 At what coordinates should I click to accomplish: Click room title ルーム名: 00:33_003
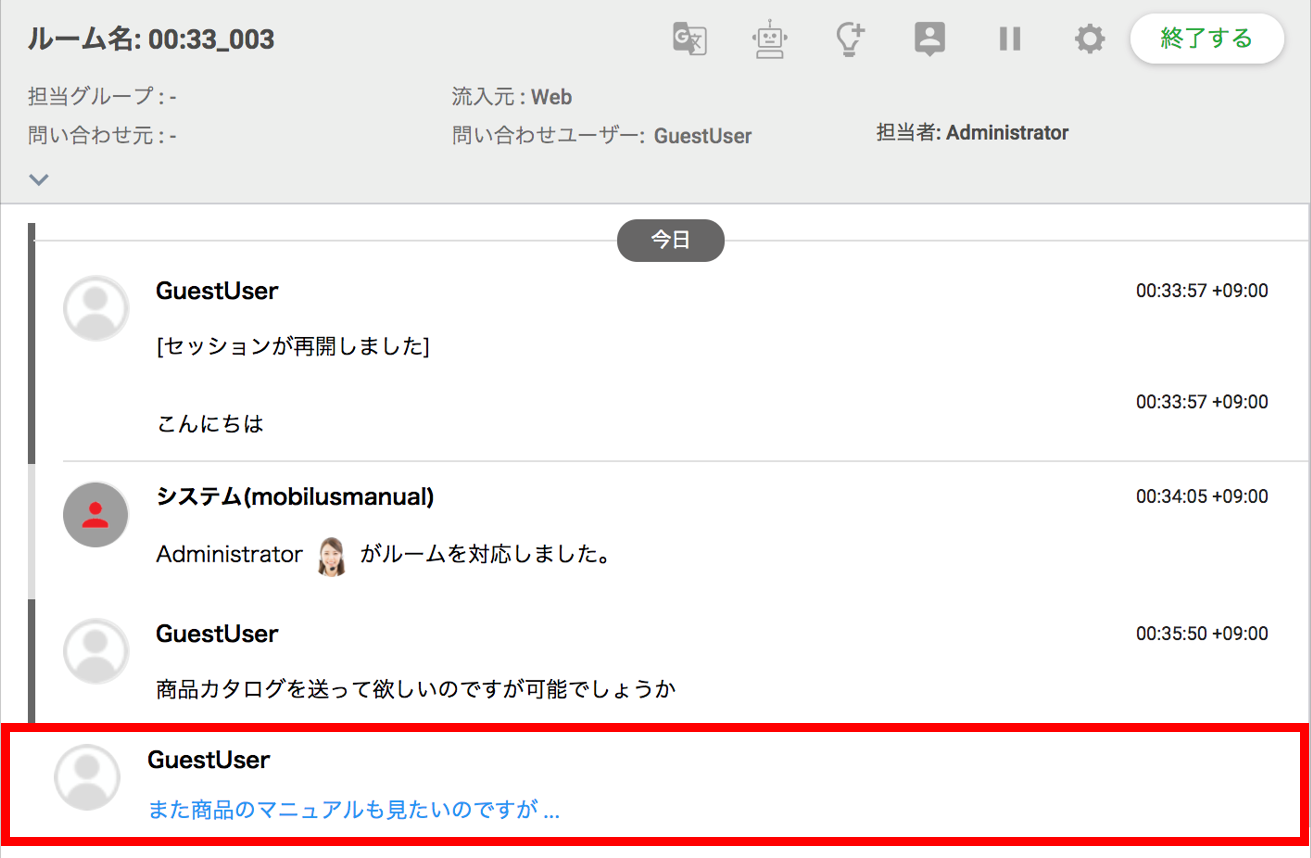pyautogui.click(x=151, y=40)
